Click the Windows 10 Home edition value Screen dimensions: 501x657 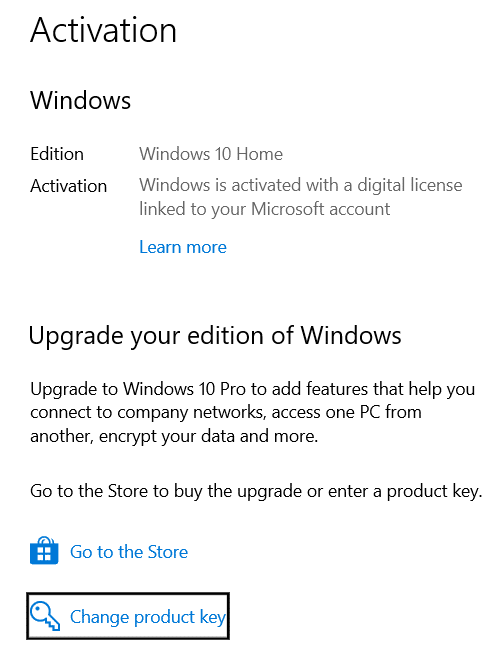[211, 154]
